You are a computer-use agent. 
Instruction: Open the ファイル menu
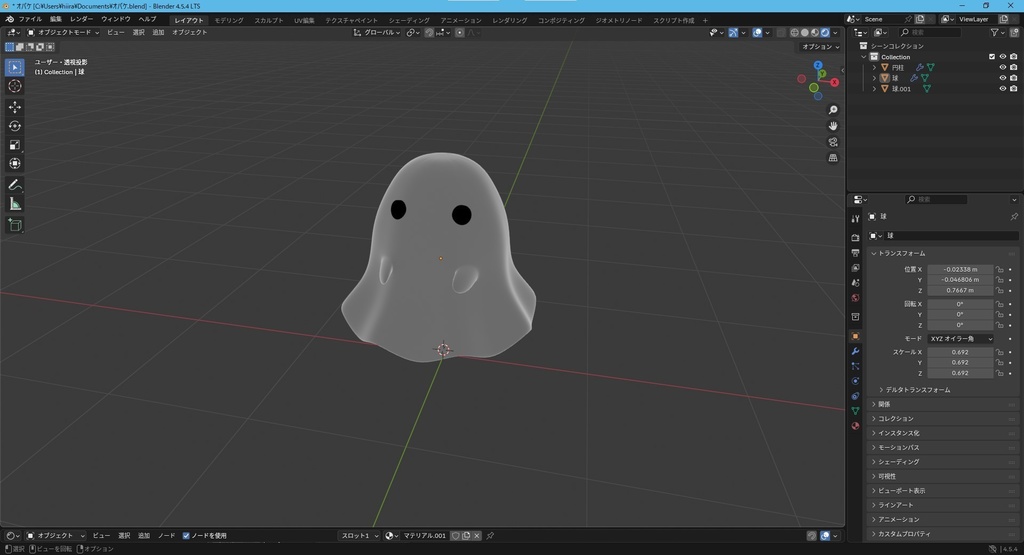[x=30, y=19]
